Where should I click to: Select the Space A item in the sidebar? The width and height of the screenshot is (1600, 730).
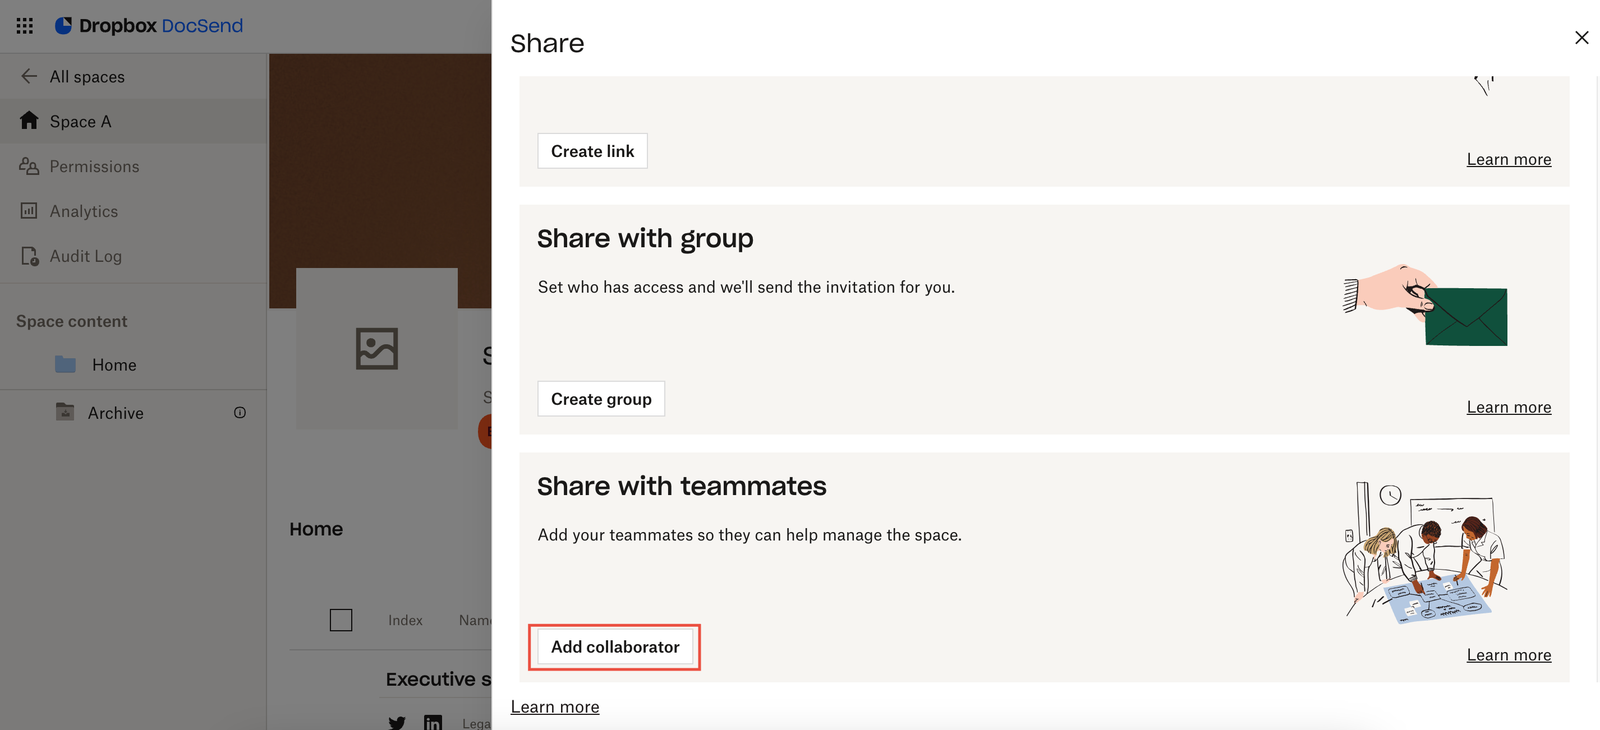(80, 120)
